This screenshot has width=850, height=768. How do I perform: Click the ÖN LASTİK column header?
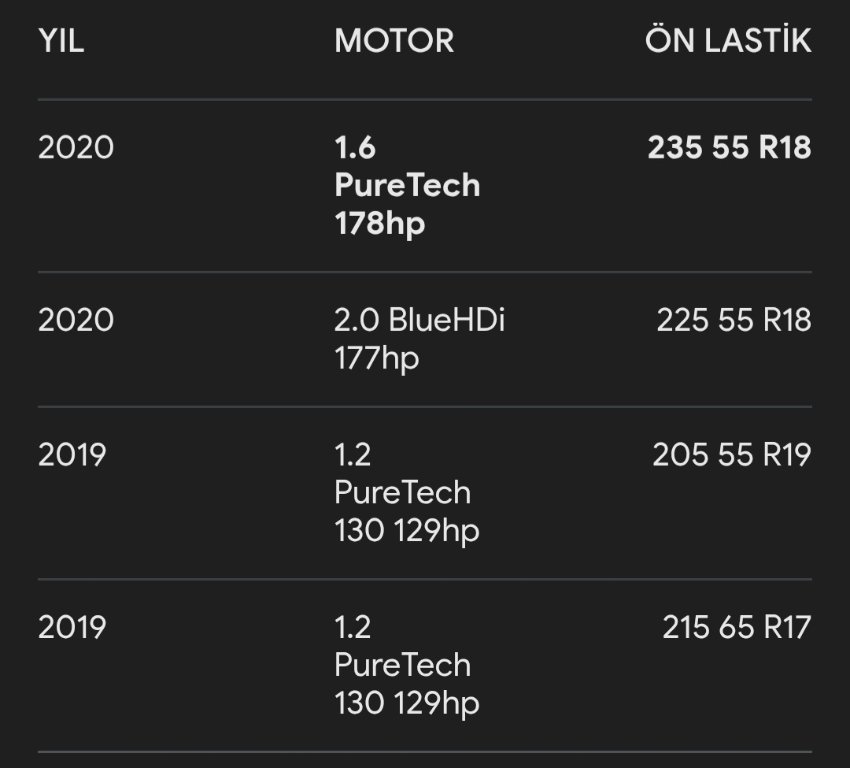click(728, 41)
